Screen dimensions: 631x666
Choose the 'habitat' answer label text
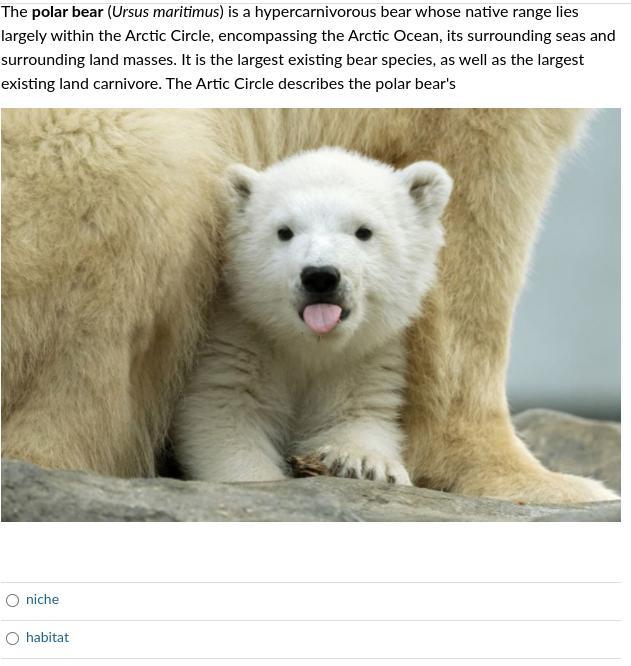tap(47, 638)
